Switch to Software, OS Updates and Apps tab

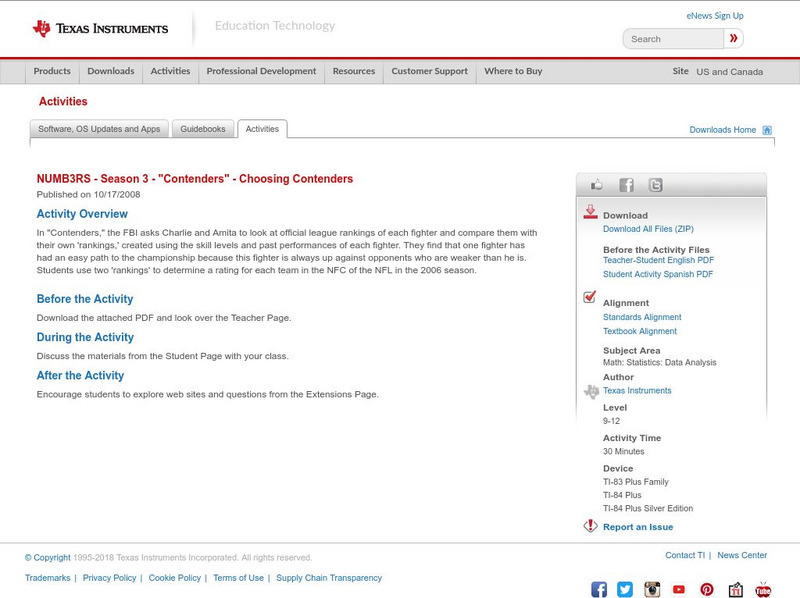[x=99, y=129]
